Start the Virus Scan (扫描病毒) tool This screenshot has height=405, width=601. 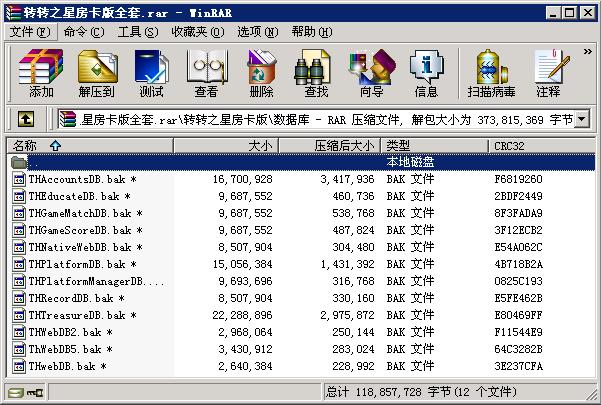tap(491, 73)
